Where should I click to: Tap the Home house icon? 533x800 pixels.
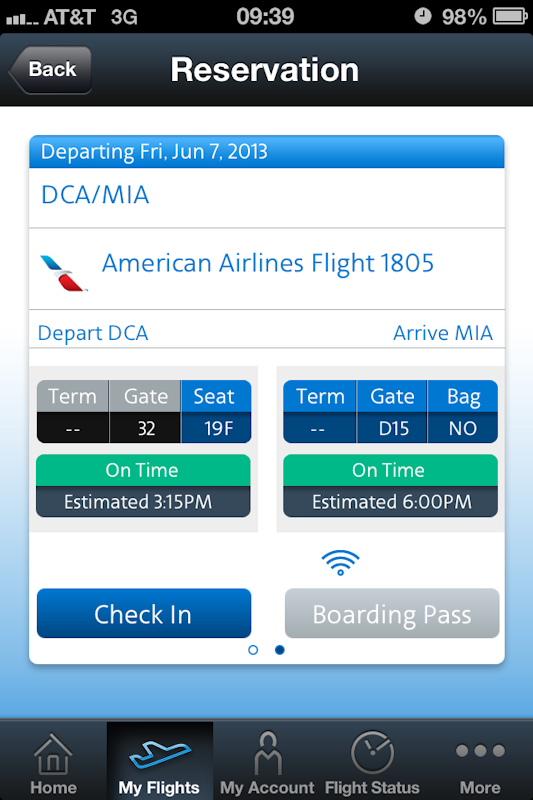pos(53,754)
